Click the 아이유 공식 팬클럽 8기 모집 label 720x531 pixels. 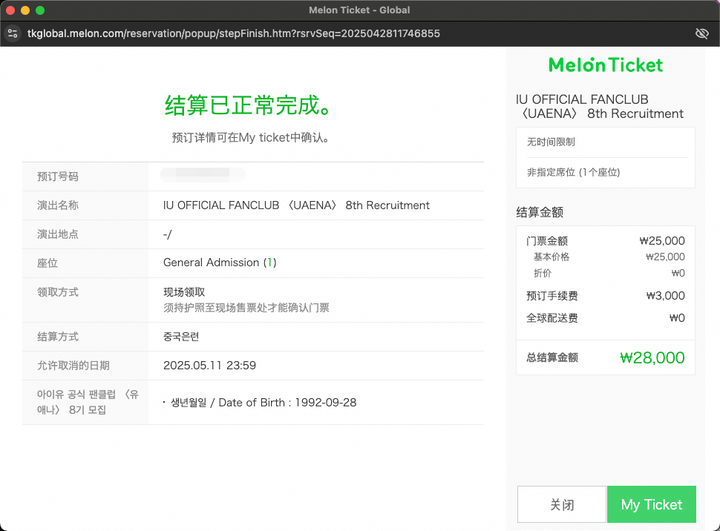click(88, 402)
